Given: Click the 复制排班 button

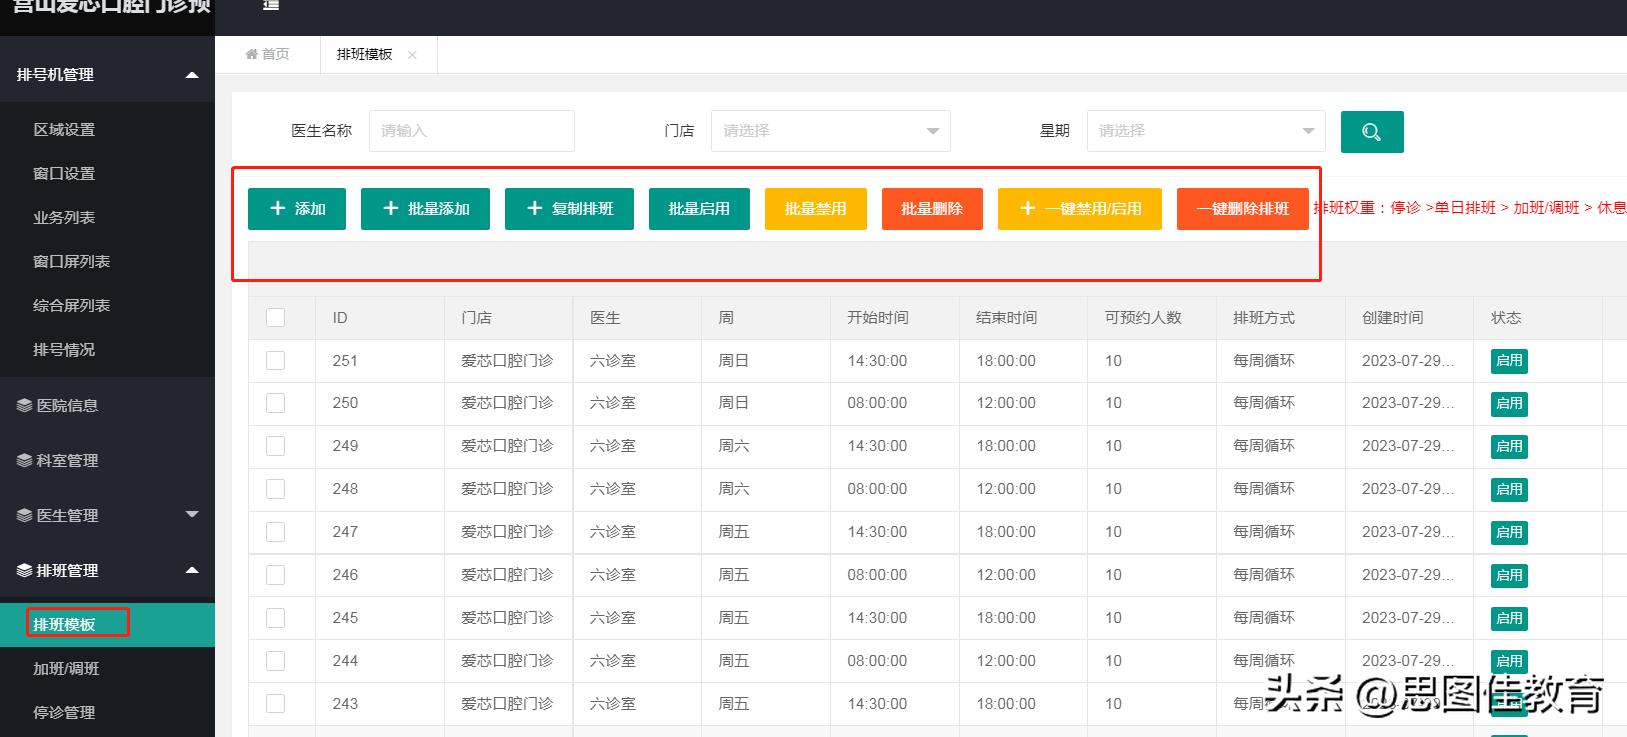Looking at the screenshot, I should tap(569, 209).
